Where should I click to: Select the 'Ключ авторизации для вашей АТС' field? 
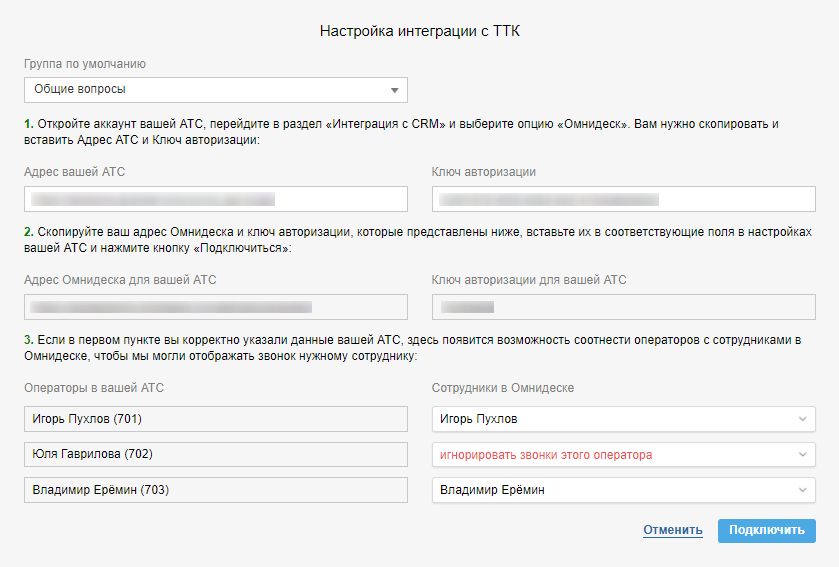[623, 307]
